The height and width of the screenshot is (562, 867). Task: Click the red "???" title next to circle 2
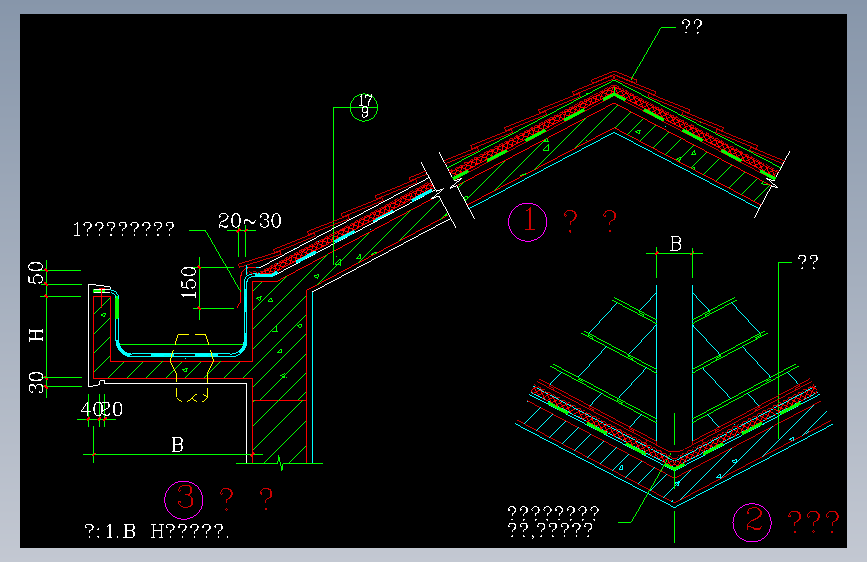pos(813,522)
